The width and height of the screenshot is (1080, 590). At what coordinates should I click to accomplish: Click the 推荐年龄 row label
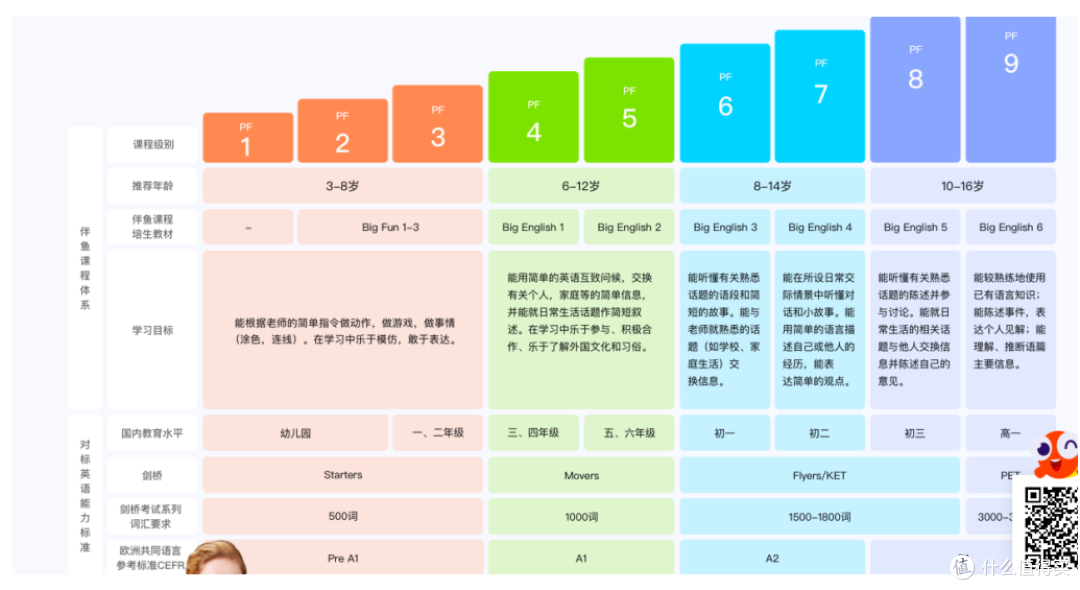153,186
